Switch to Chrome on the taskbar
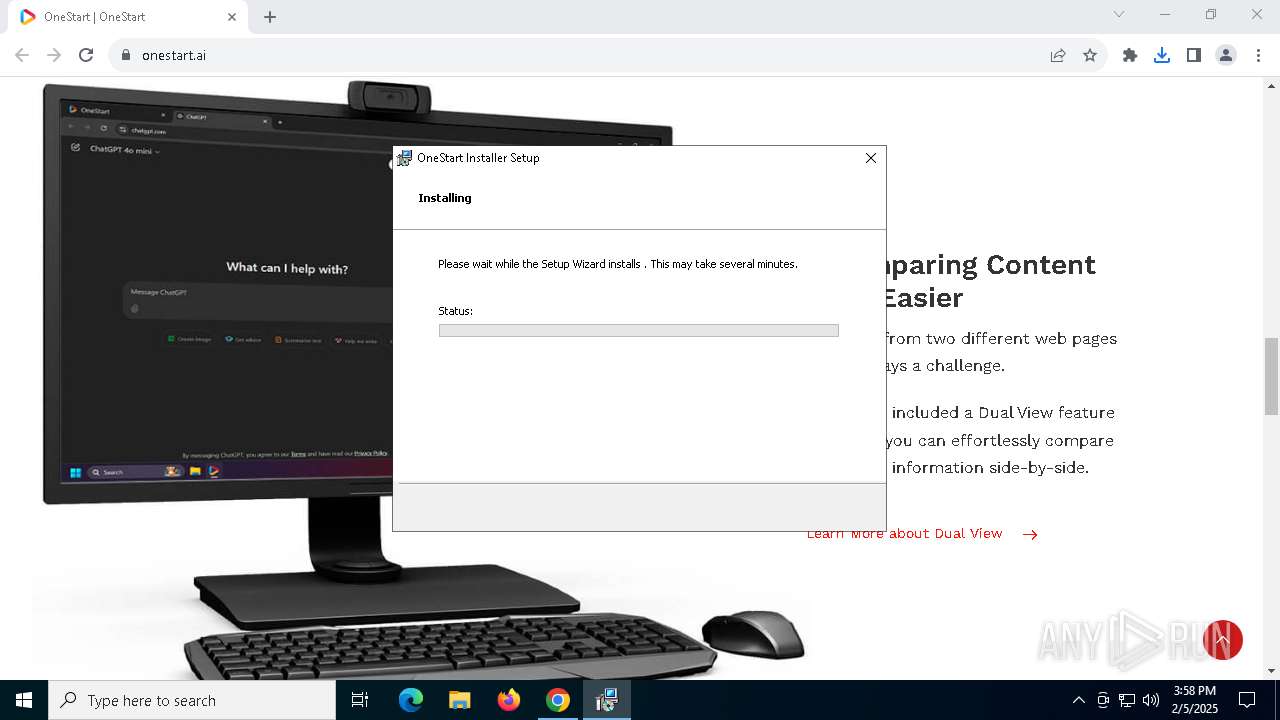Image resolution: width=1280 pixels, height=720 pixels. [x=558, y=700]
